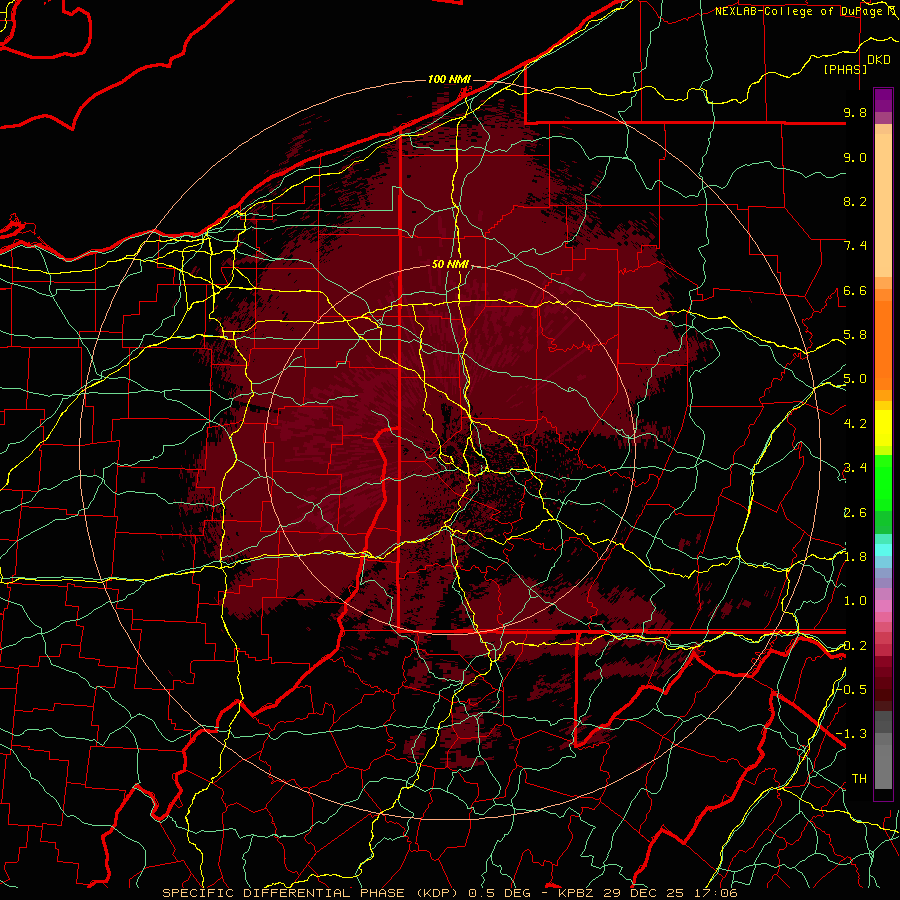Click the -0.5 value on color scale
The image size is (900, 900).
tap(852, 689)
